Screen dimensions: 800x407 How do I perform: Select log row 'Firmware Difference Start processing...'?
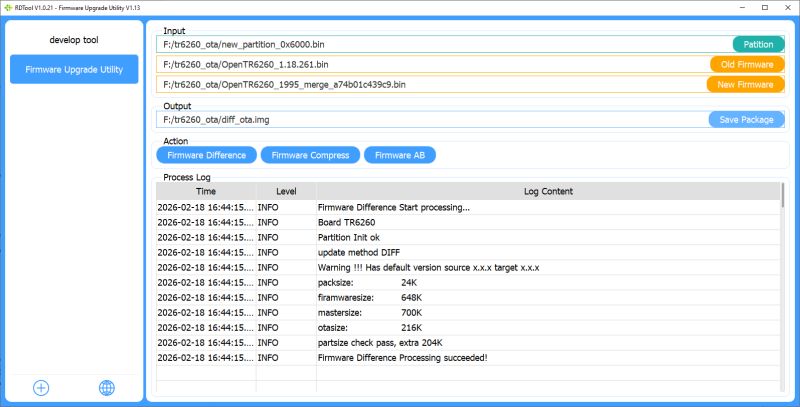(468, 208)
